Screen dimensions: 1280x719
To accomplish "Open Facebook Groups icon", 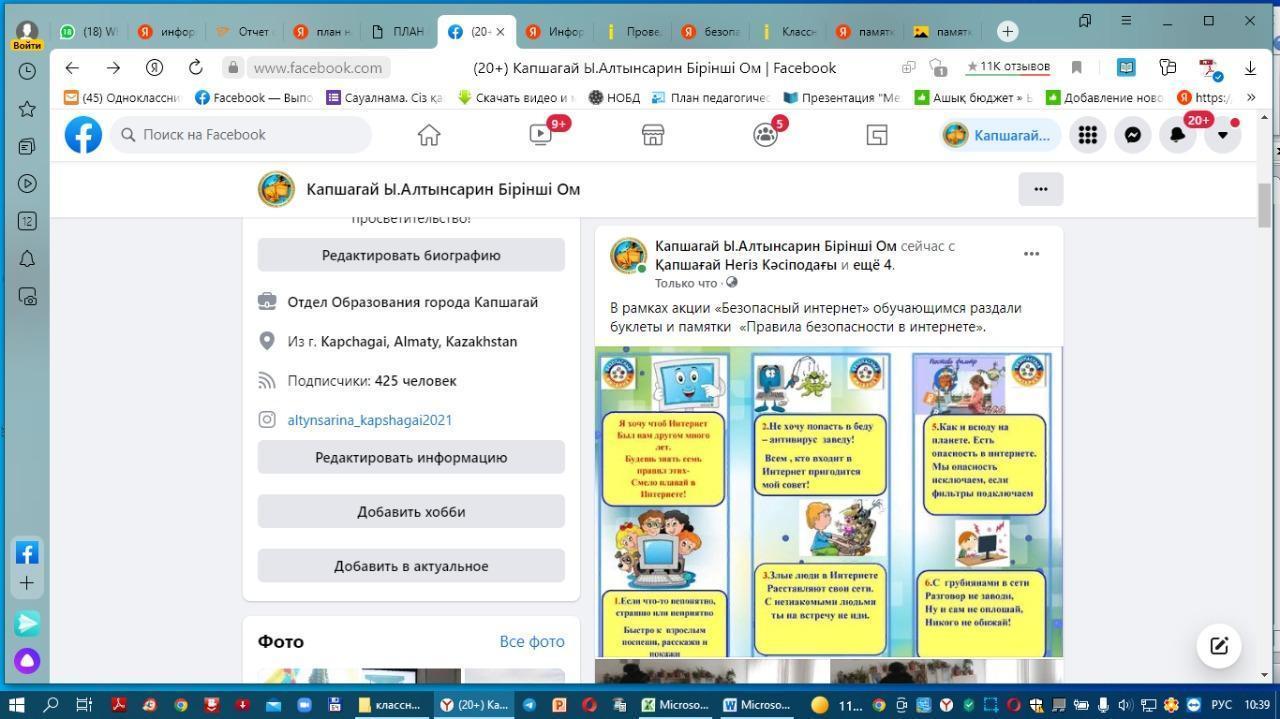I will coord(765,135).
